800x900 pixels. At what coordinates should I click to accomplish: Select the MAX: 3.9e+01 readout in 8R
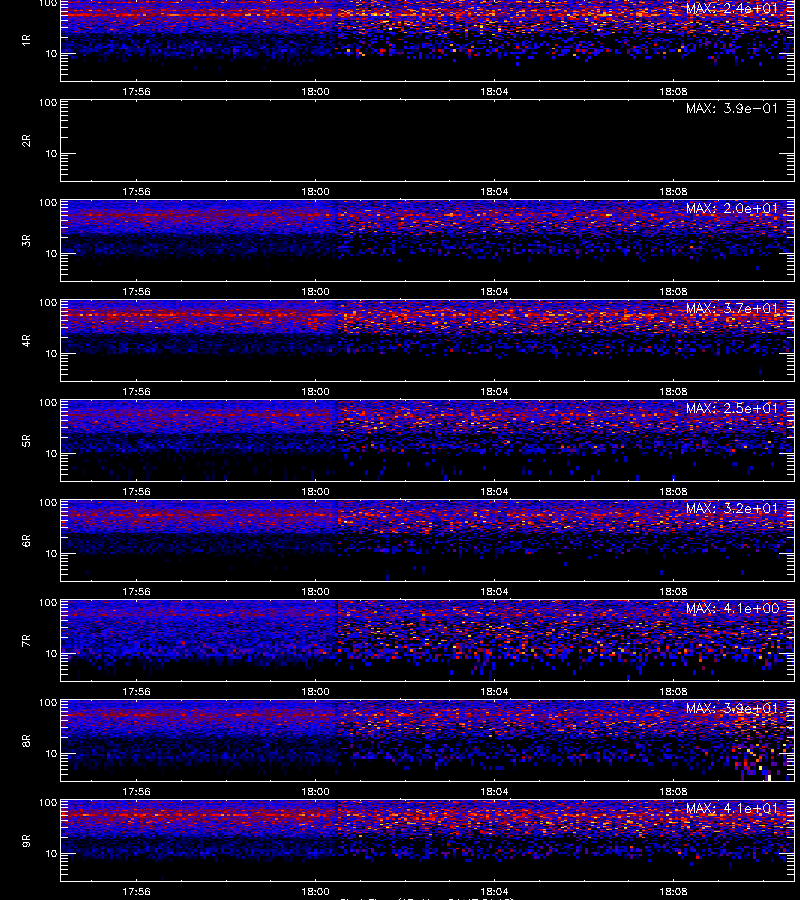click(732, 708)
